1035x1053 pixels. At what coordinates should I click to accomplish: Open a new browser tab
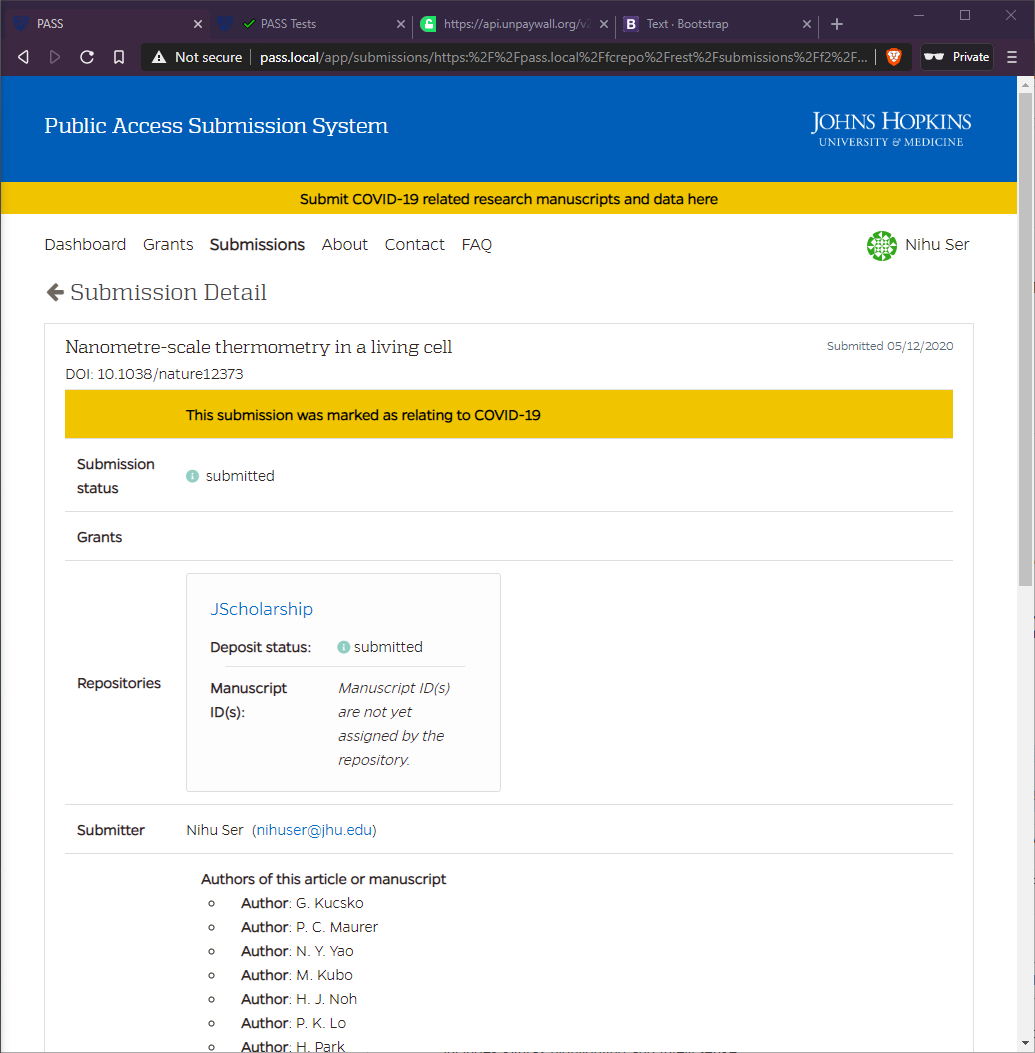(837, 24)
